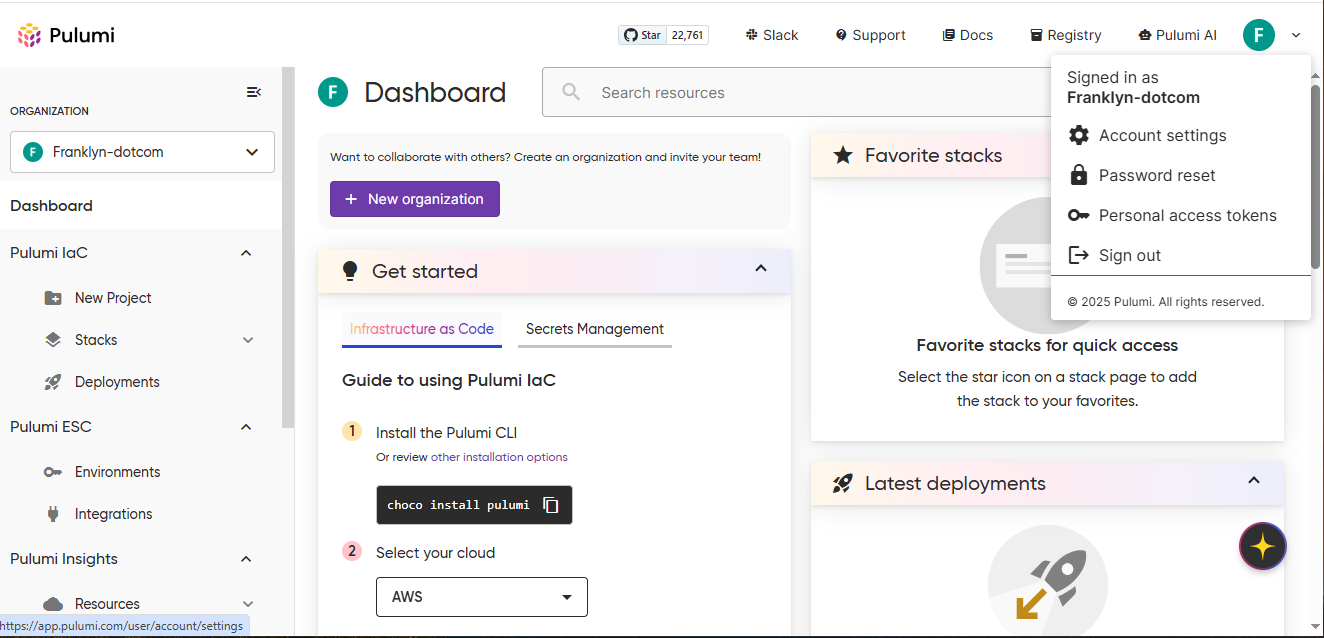
Task: Click the Resources cloud icon
Action: (x=53, y=604)
